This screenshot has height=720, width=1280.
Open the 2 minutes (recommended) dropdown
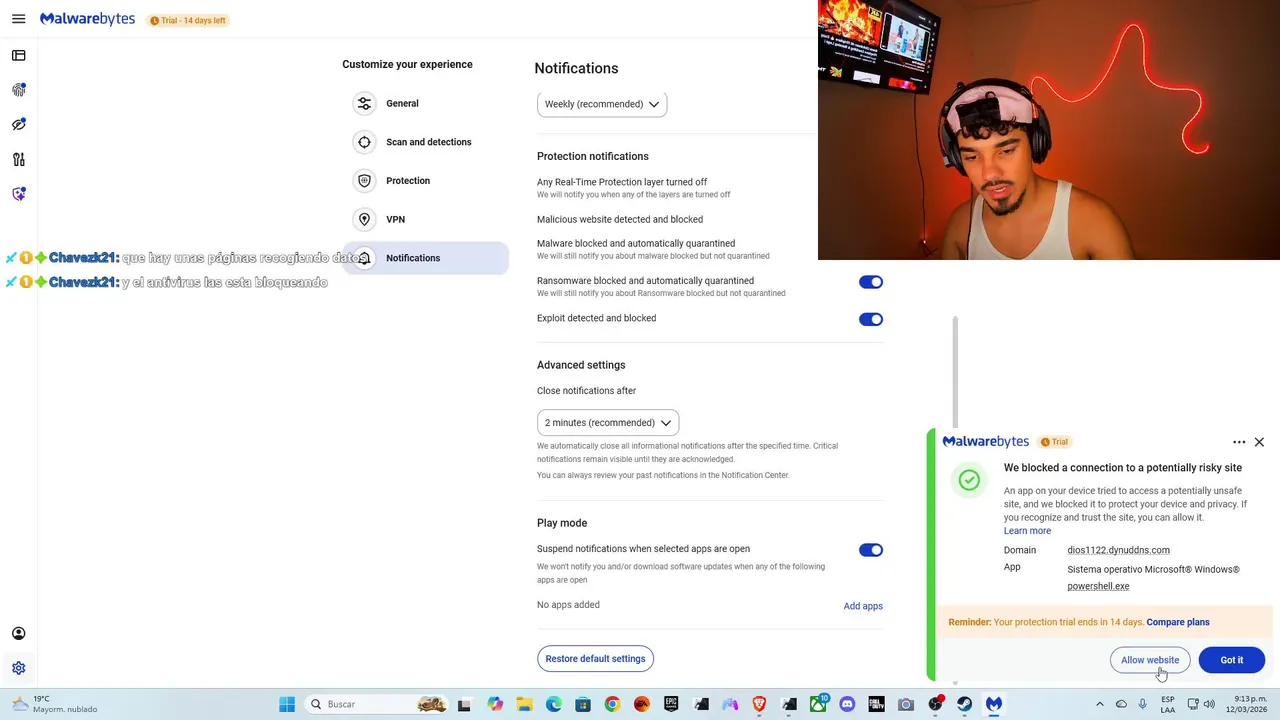(x=608, y=422)
